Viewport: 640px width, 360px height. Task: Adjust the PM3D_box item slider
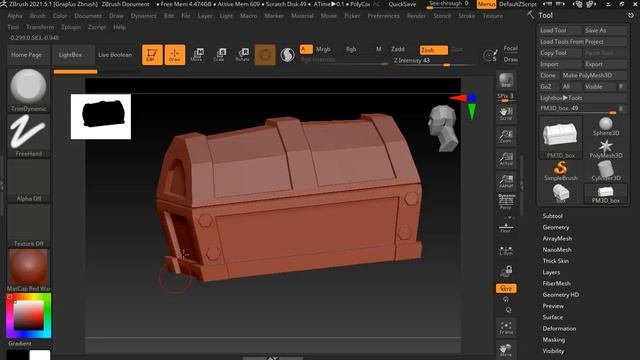[x=579, y=109]
